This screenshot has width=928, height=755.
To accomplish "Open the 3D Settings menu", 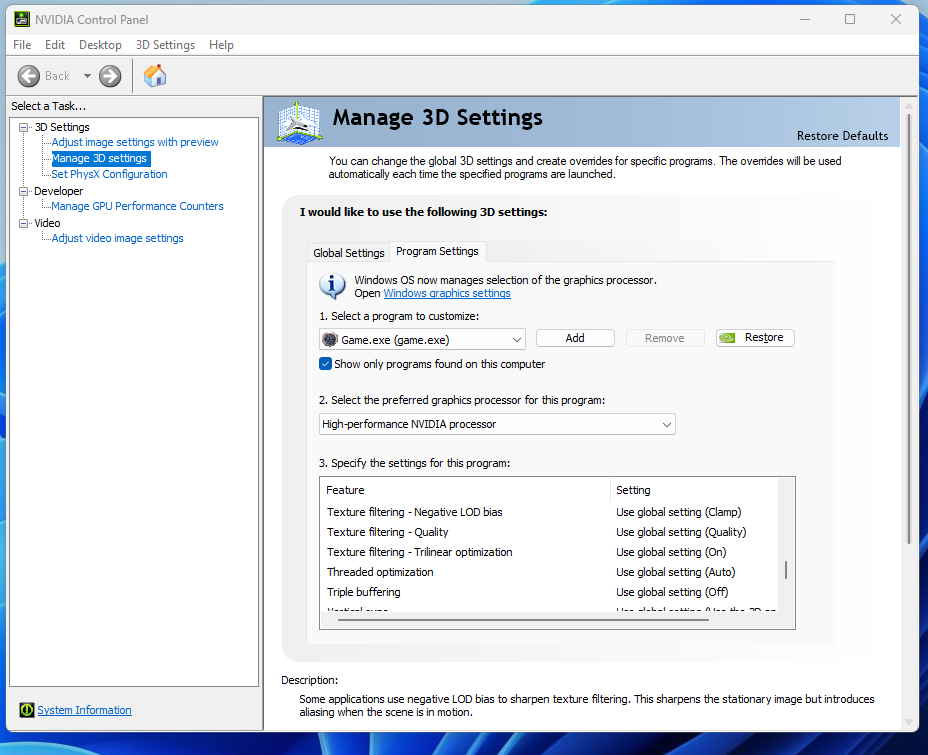I will [165, 45].
